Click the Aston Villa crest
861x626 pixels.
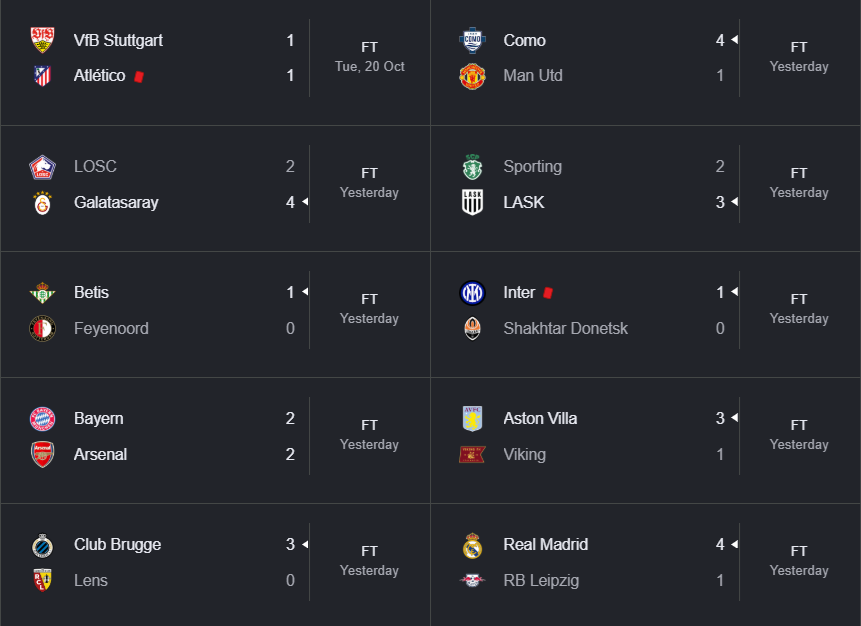472,419
